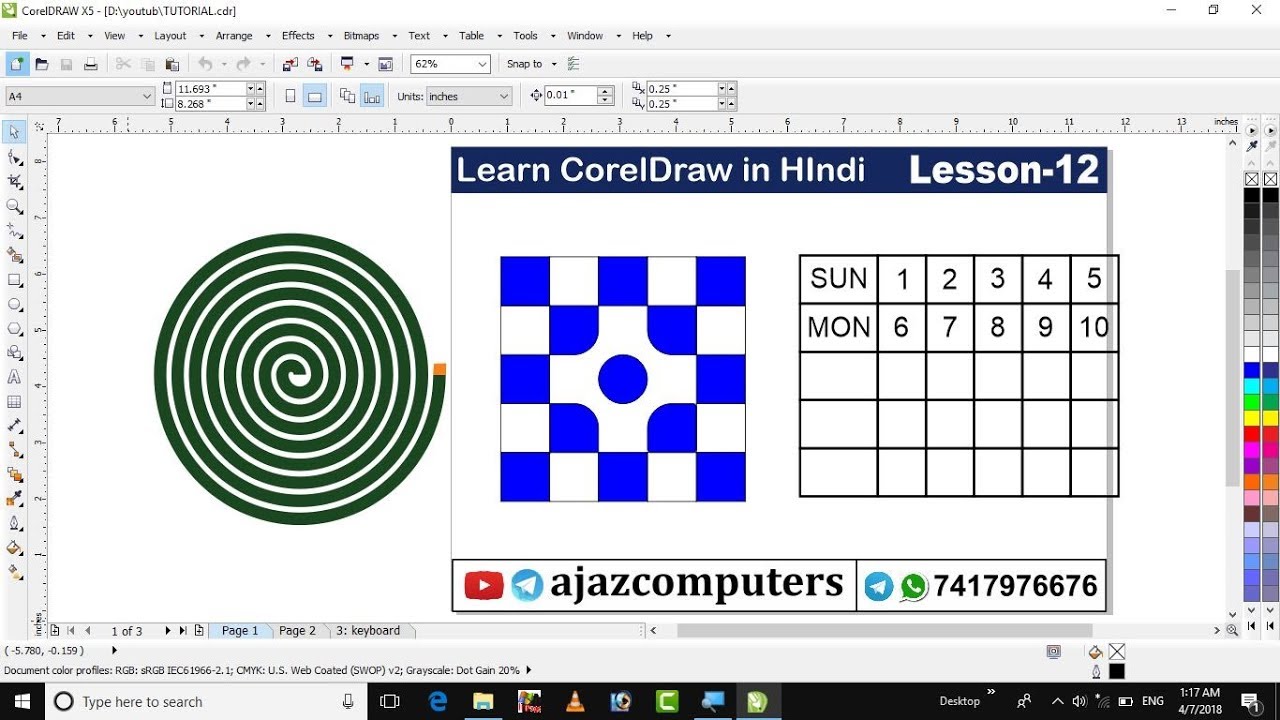Switch to the 3: keyboard page tab
This screenshot has height=720, width=1280.
coord(368,631)
